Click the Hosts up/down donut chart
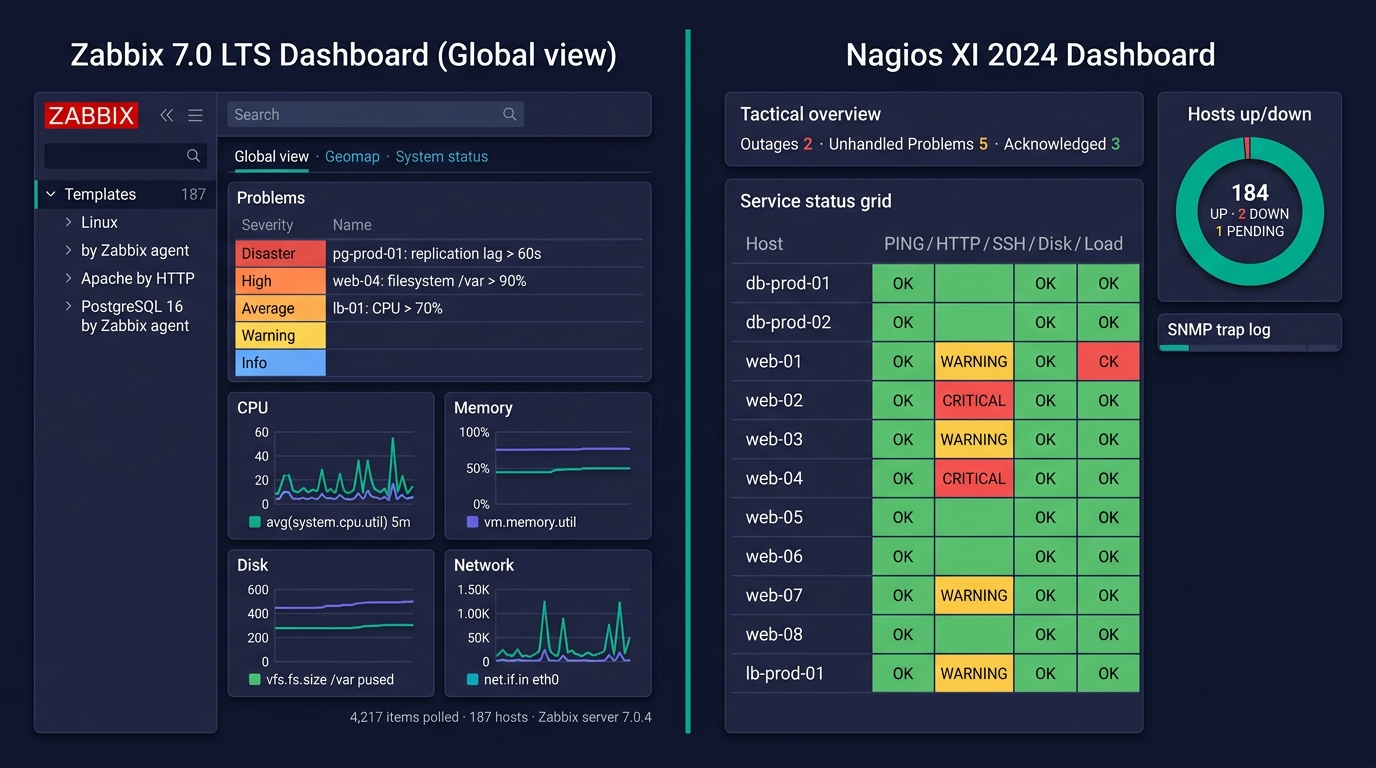Viewport: 1376px width, 768px height. click(x=1250, y=212)
